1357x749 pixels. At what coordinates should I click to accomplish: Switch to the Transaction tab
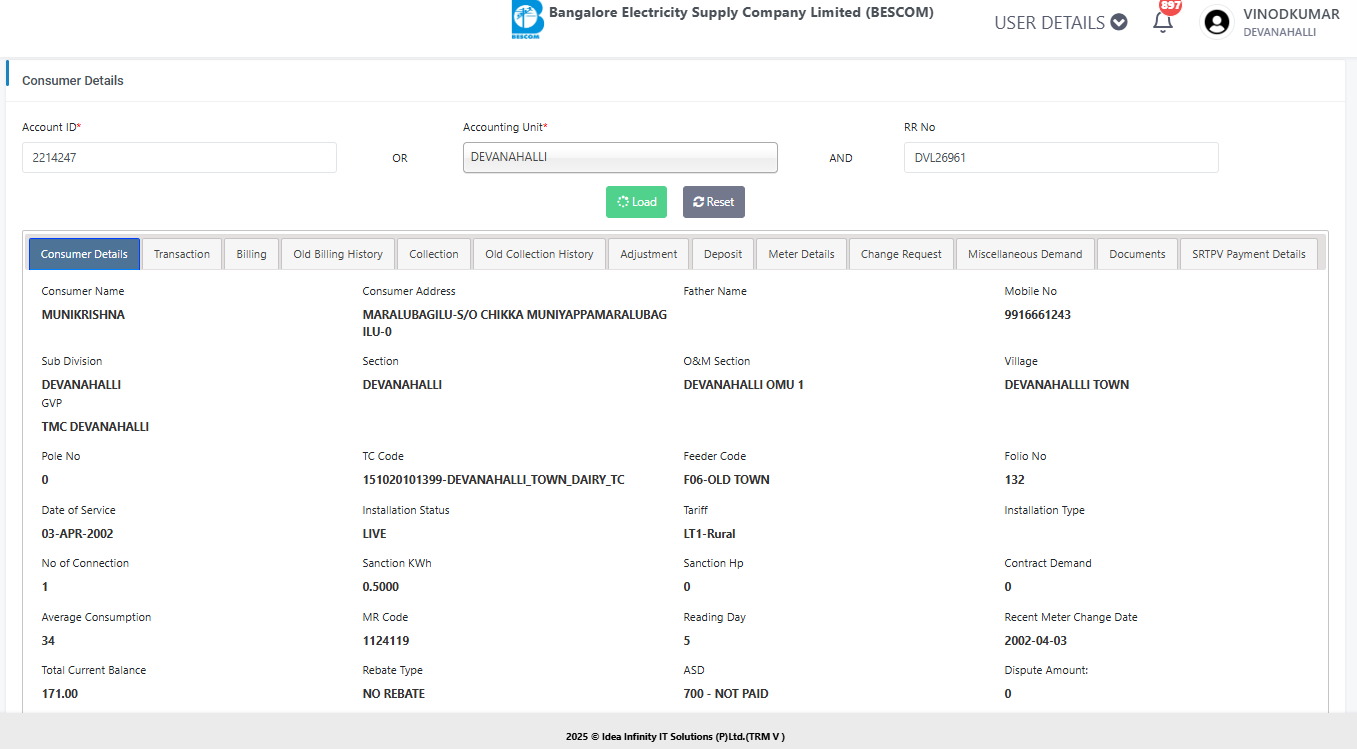182,254
